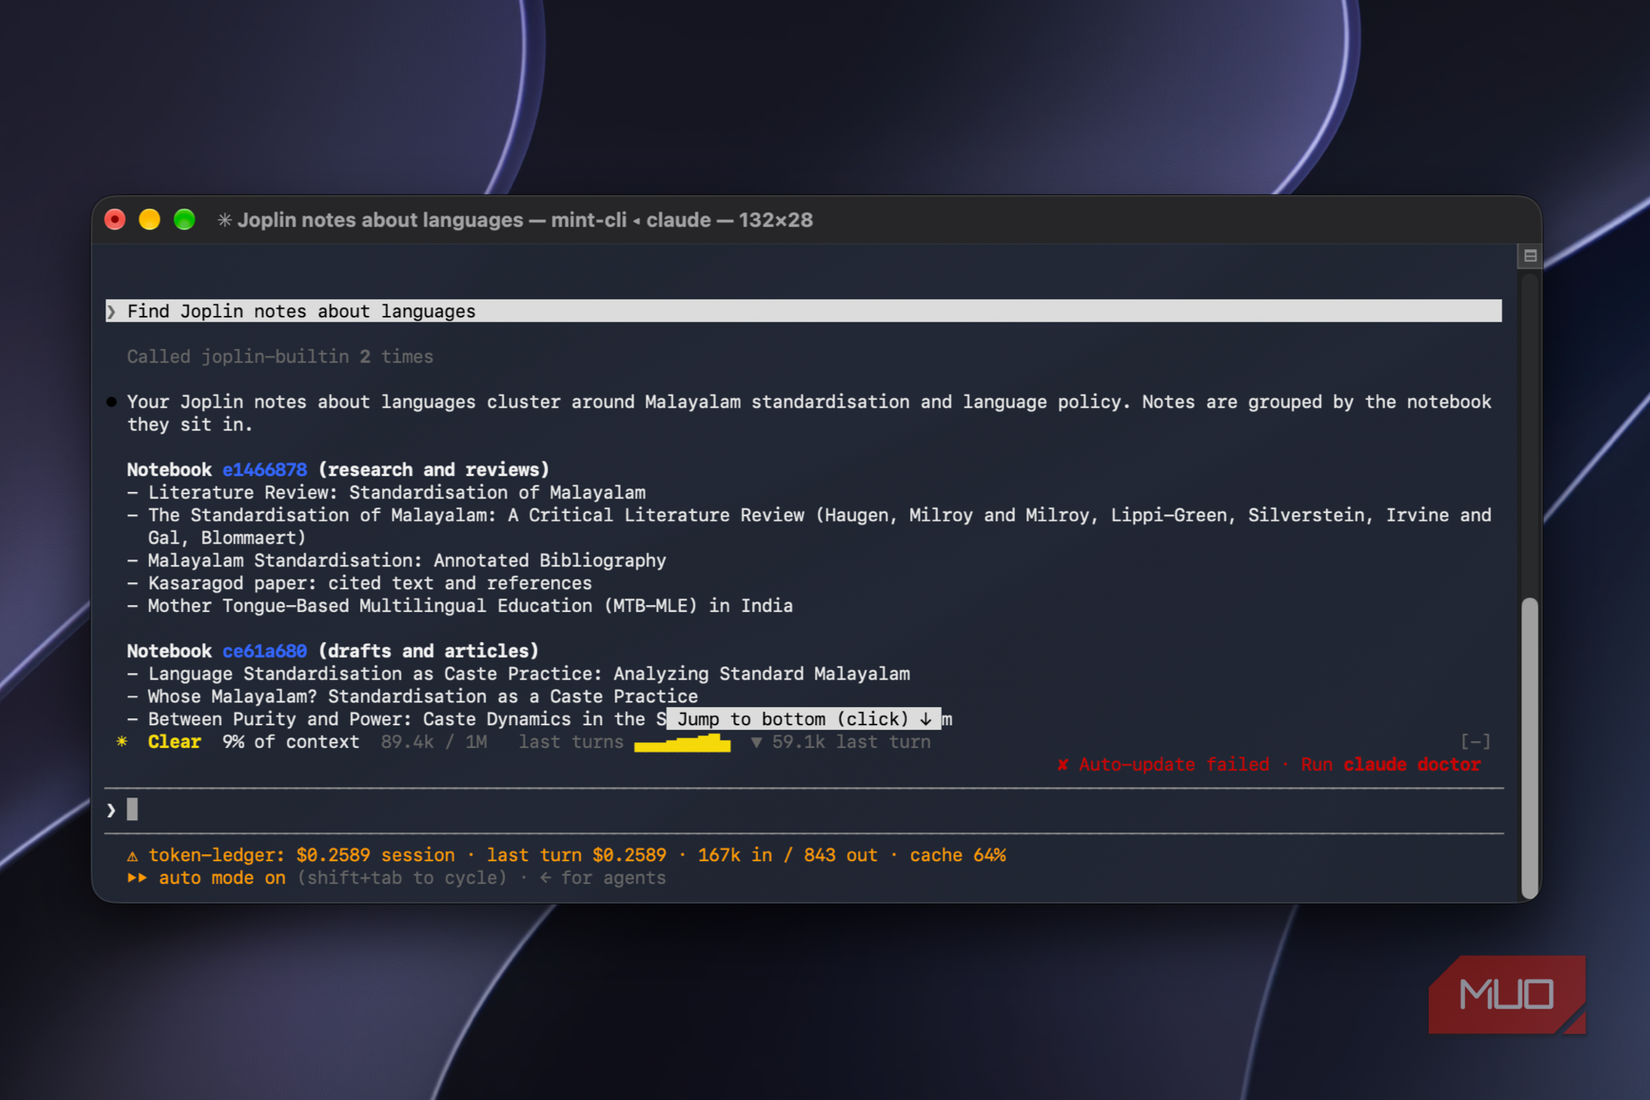Click 'Language Standardisation as Caste Practice' line
The height and width of the screenshot is (1100, 1650).
pyautogui.click(x=529, y=674)
